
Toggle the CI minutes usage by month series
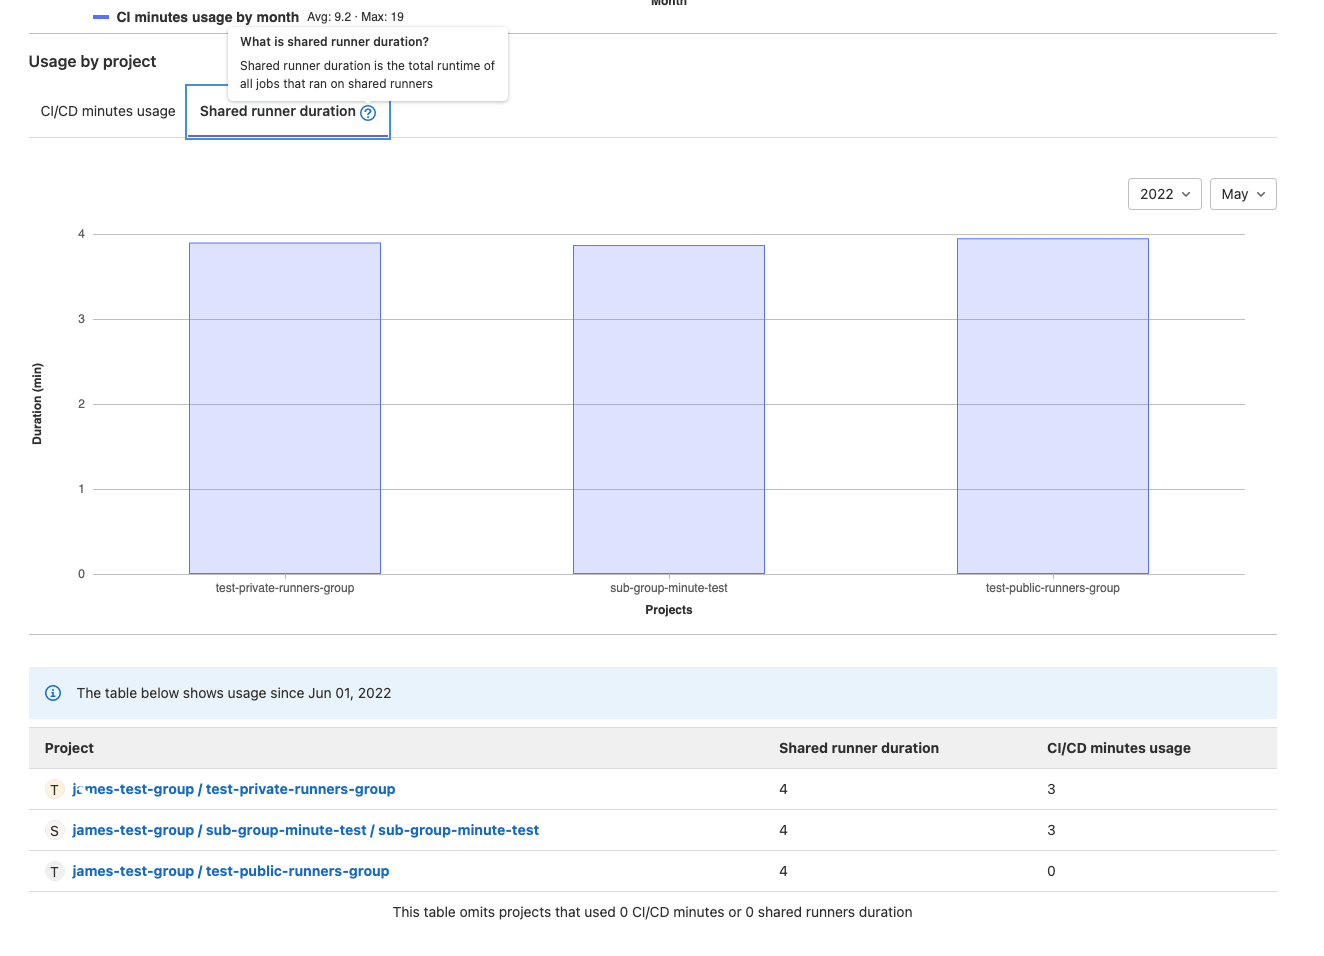(x=207, y=17)
